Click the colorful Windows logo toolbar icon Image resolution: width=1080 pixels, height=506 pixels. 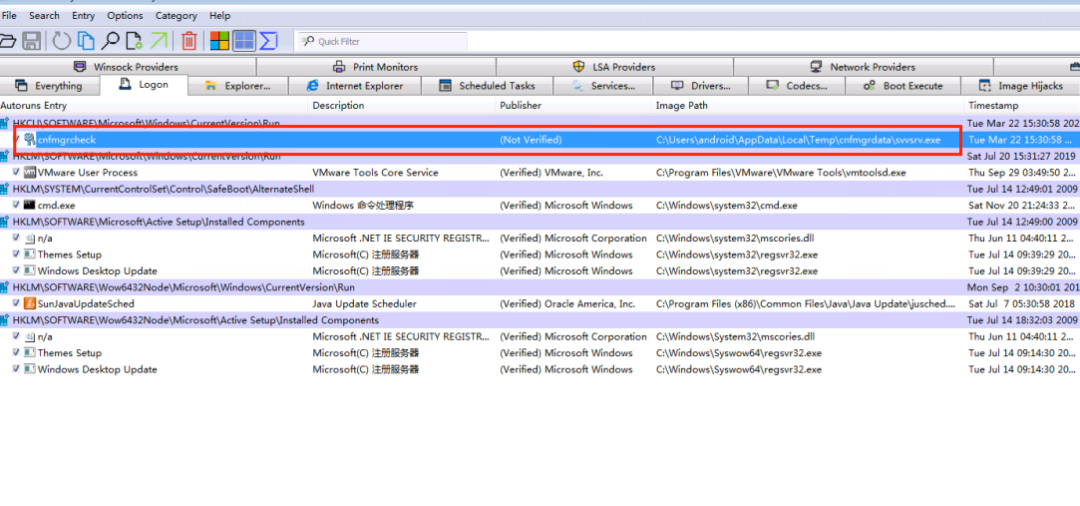[219, 41]
